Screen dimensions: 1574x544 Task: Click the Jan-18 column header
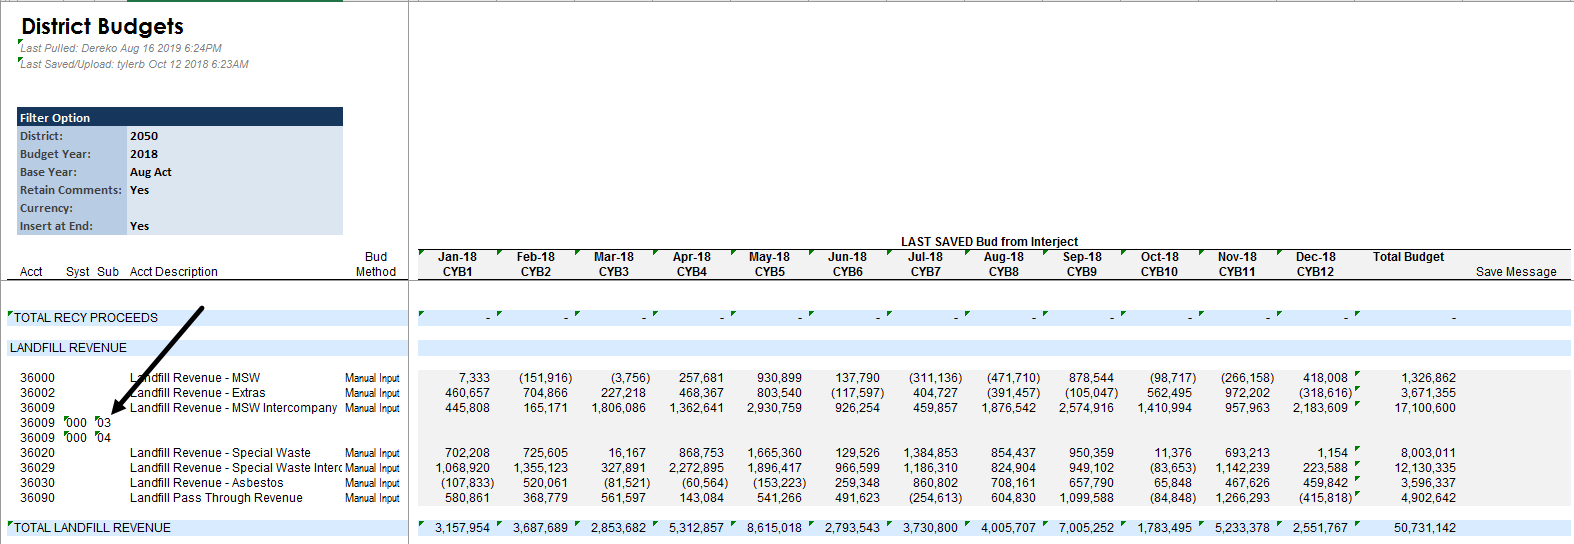458,257
